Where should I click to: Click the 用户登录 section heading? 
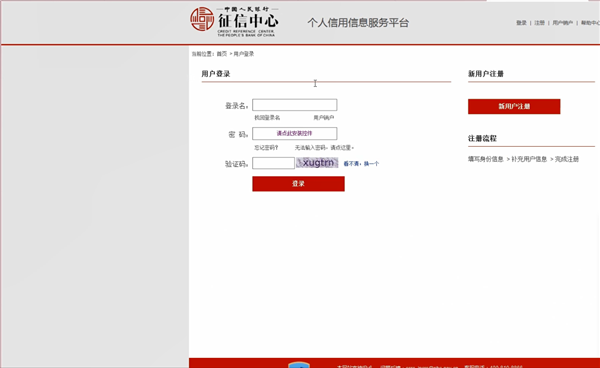click(x=216, y=74)
